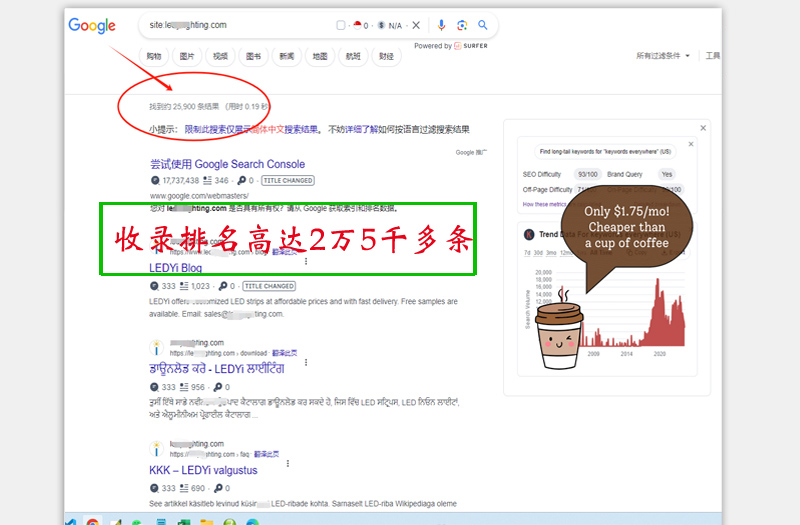The height and width of the screenshot is (525, 800).
Task: Expand the 所有过滤条件 dropdown
Action: [662, 56]
